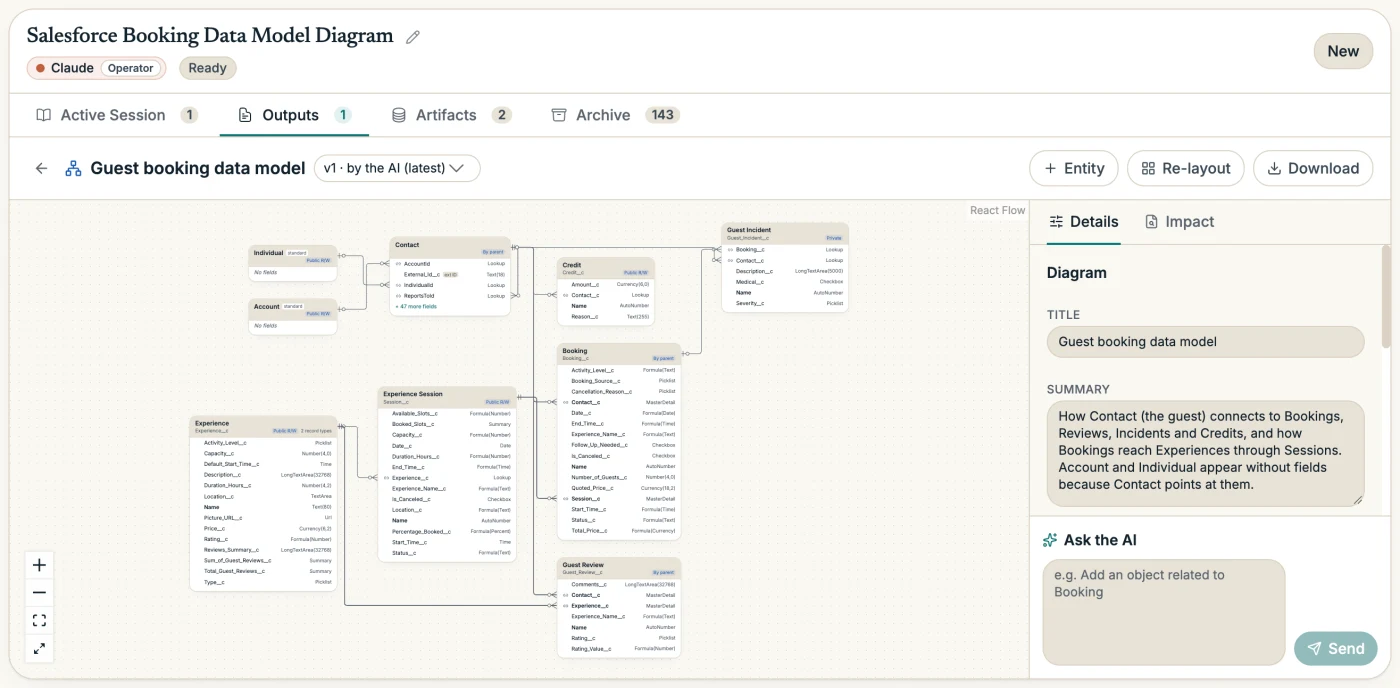Click the diagram hierarchy icon beside model name

point(73,168)
